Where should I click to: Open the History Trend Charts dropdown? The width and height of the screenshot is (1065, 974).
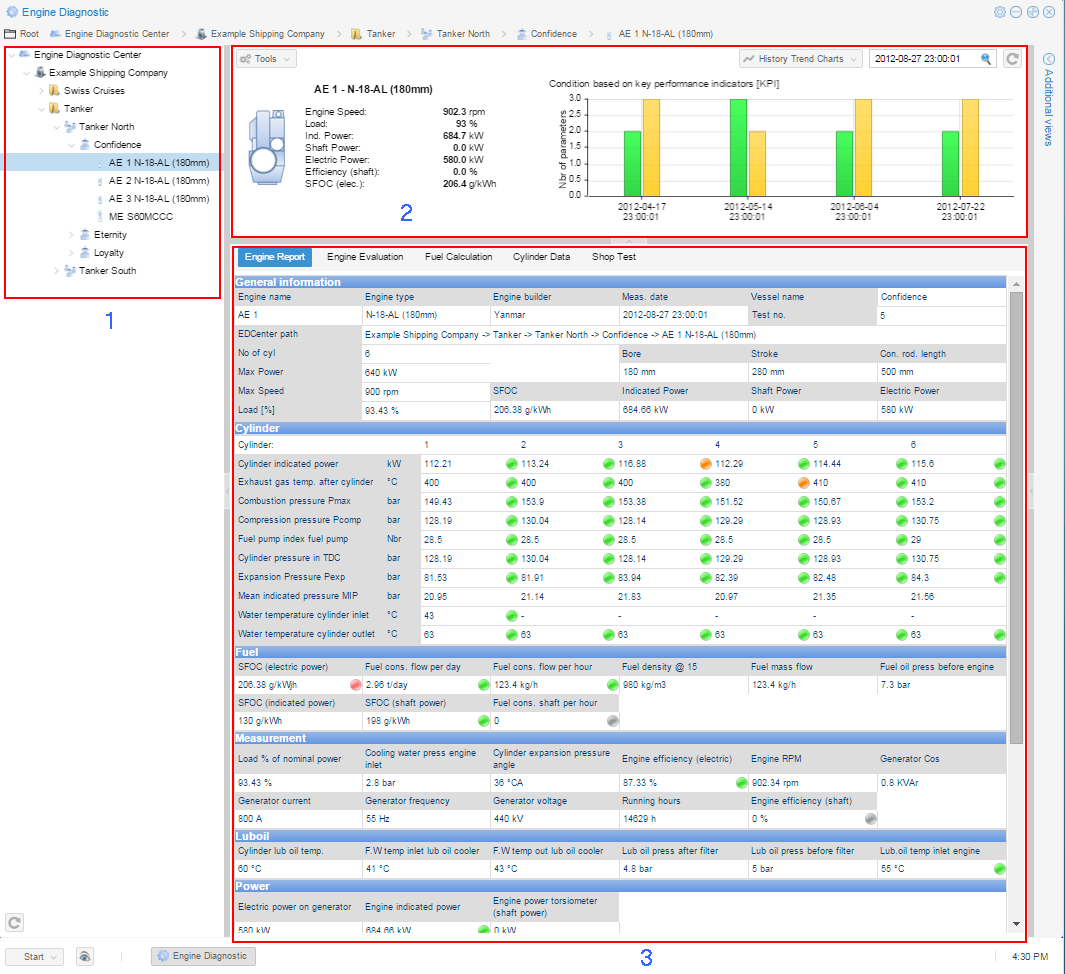click(x=800, y=59)
